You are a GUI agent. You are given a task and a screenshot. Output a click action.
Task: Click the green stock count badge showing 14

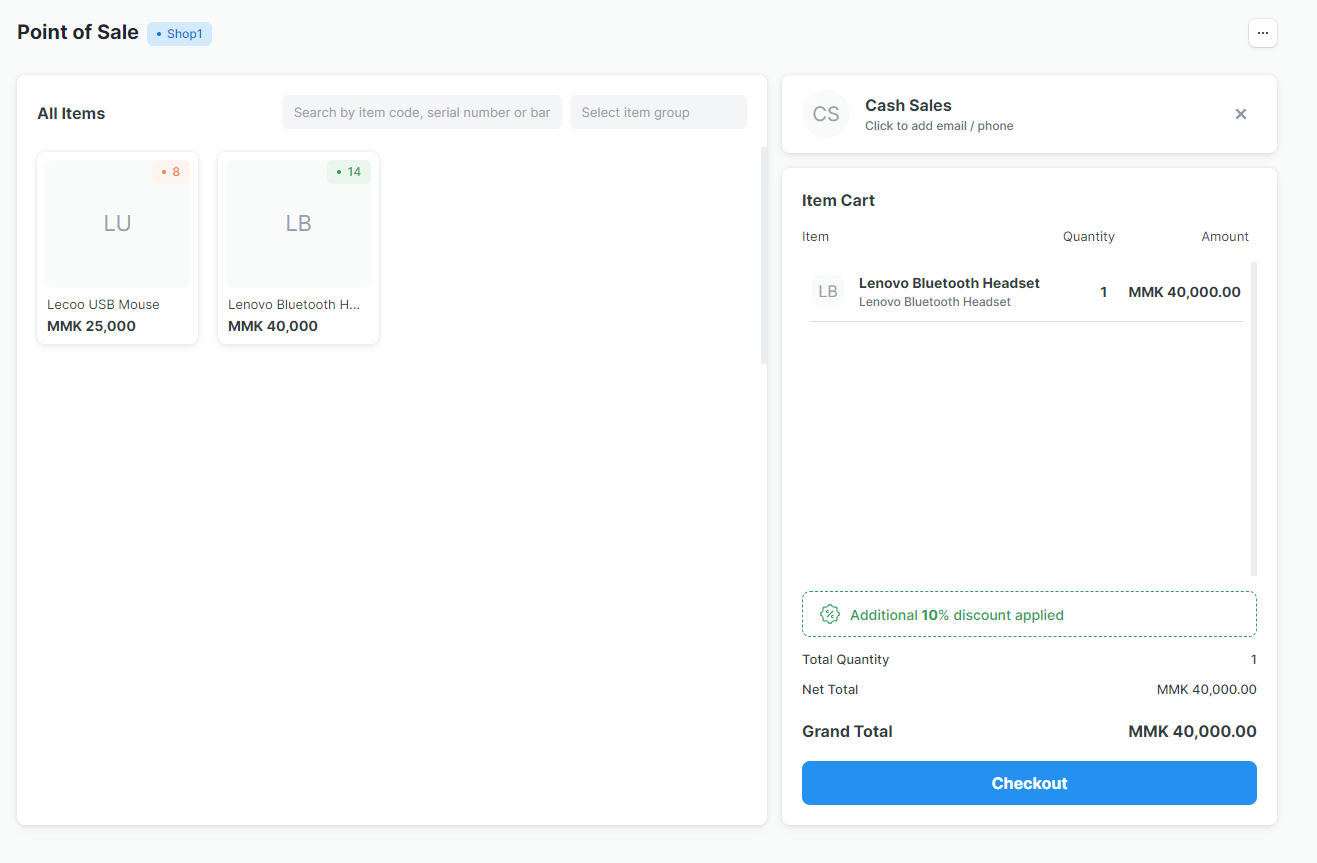(x=349, y=171)
